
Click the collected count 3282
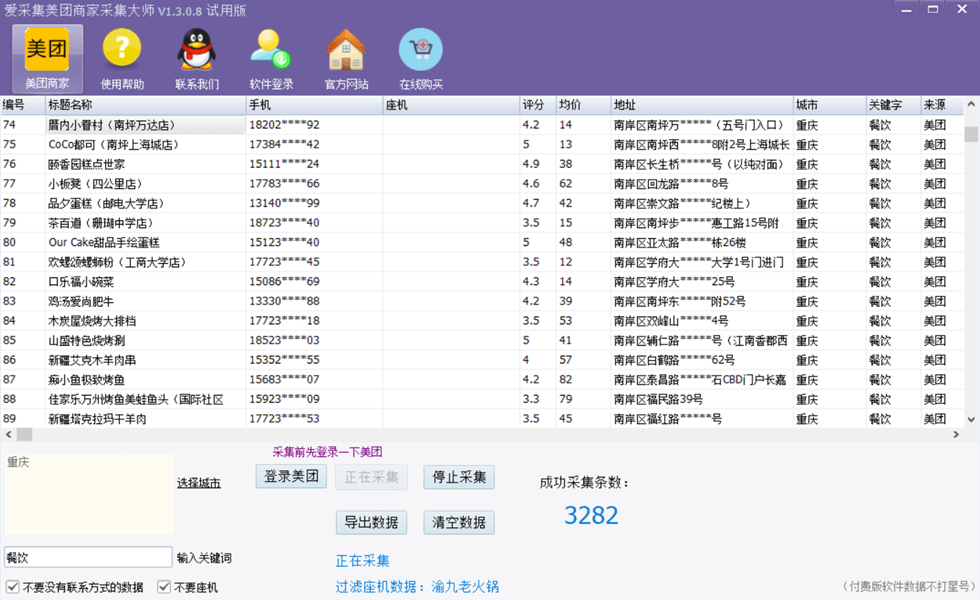pyautogui.click(x=591, y=516)
